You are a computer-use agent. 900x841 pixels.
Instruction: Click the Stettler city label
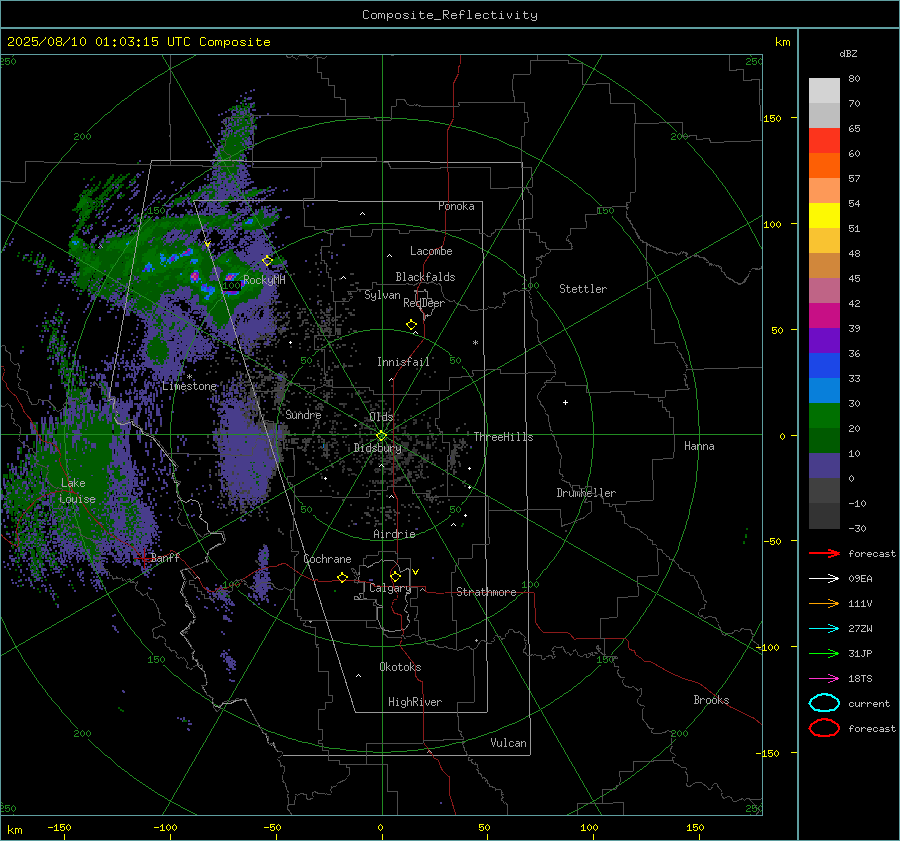[583, 289]
